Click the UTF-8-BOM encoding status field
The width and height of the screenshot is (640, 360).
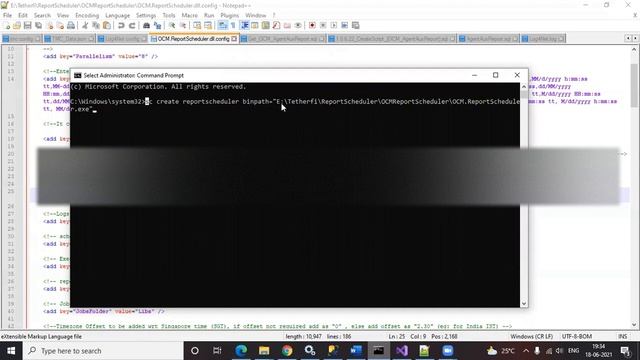click(x=576, y=336)
